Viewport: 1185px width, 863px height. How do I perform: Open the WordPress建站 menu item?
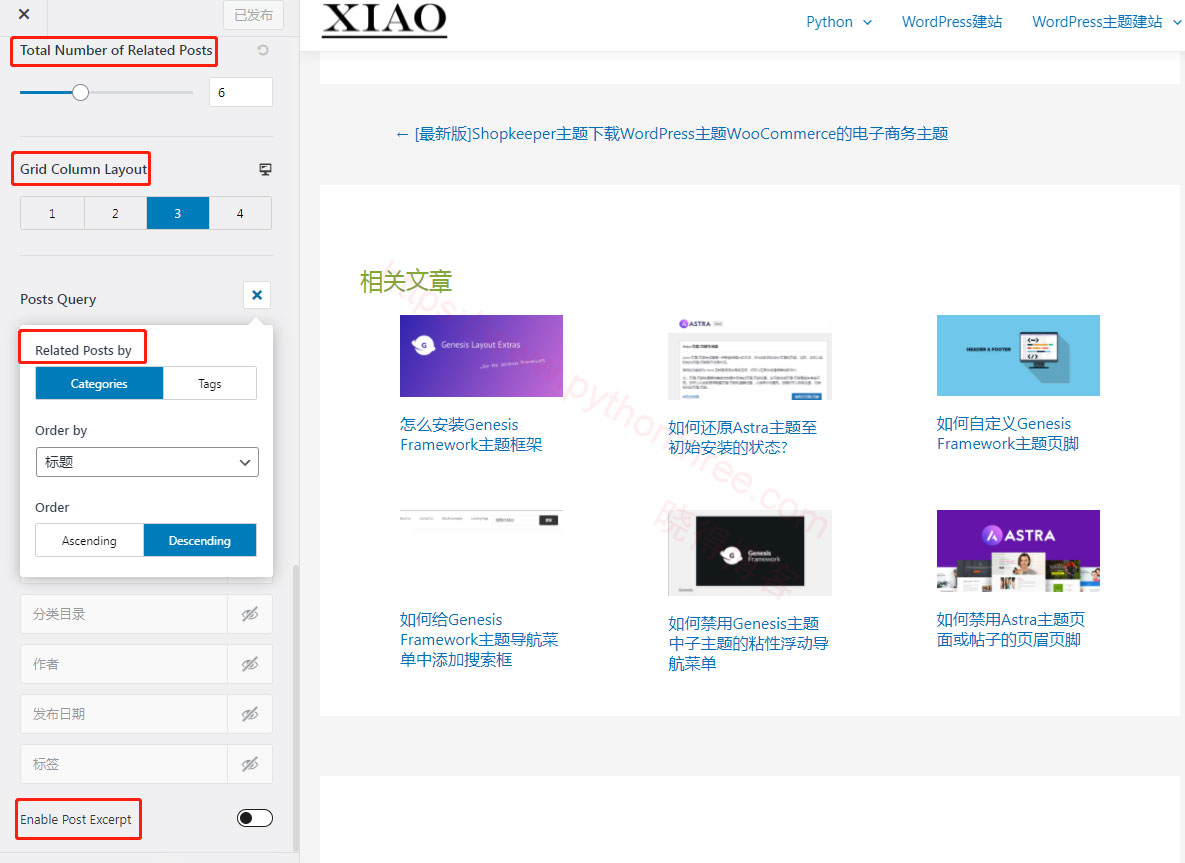(951, 22)
